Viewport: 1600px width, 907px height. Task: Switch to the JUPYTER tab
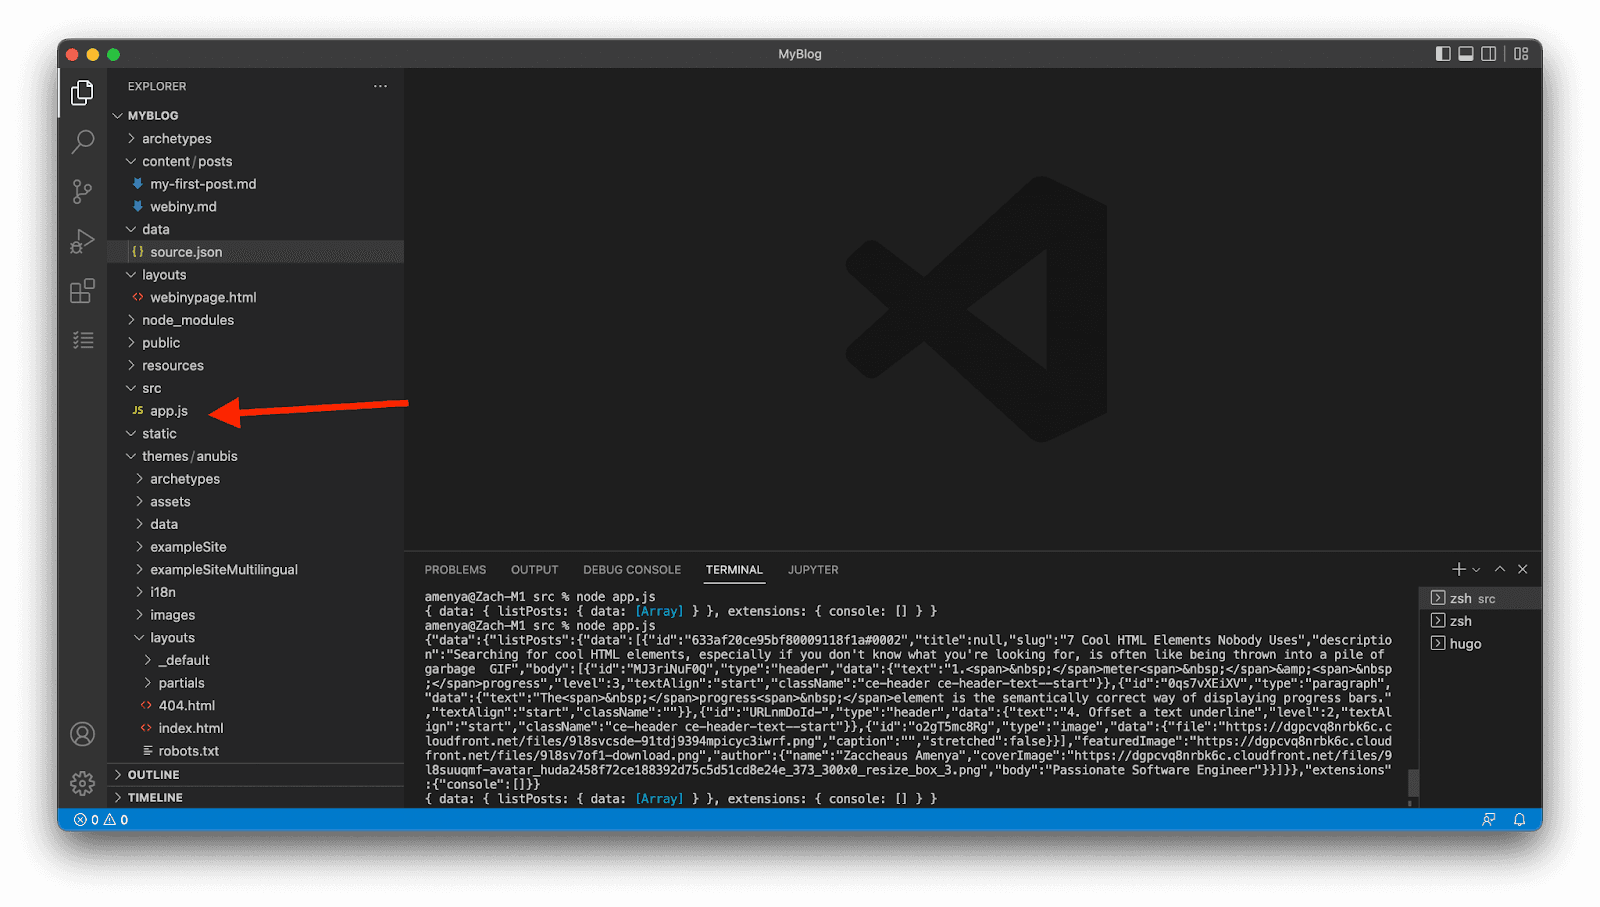(812, 569)
